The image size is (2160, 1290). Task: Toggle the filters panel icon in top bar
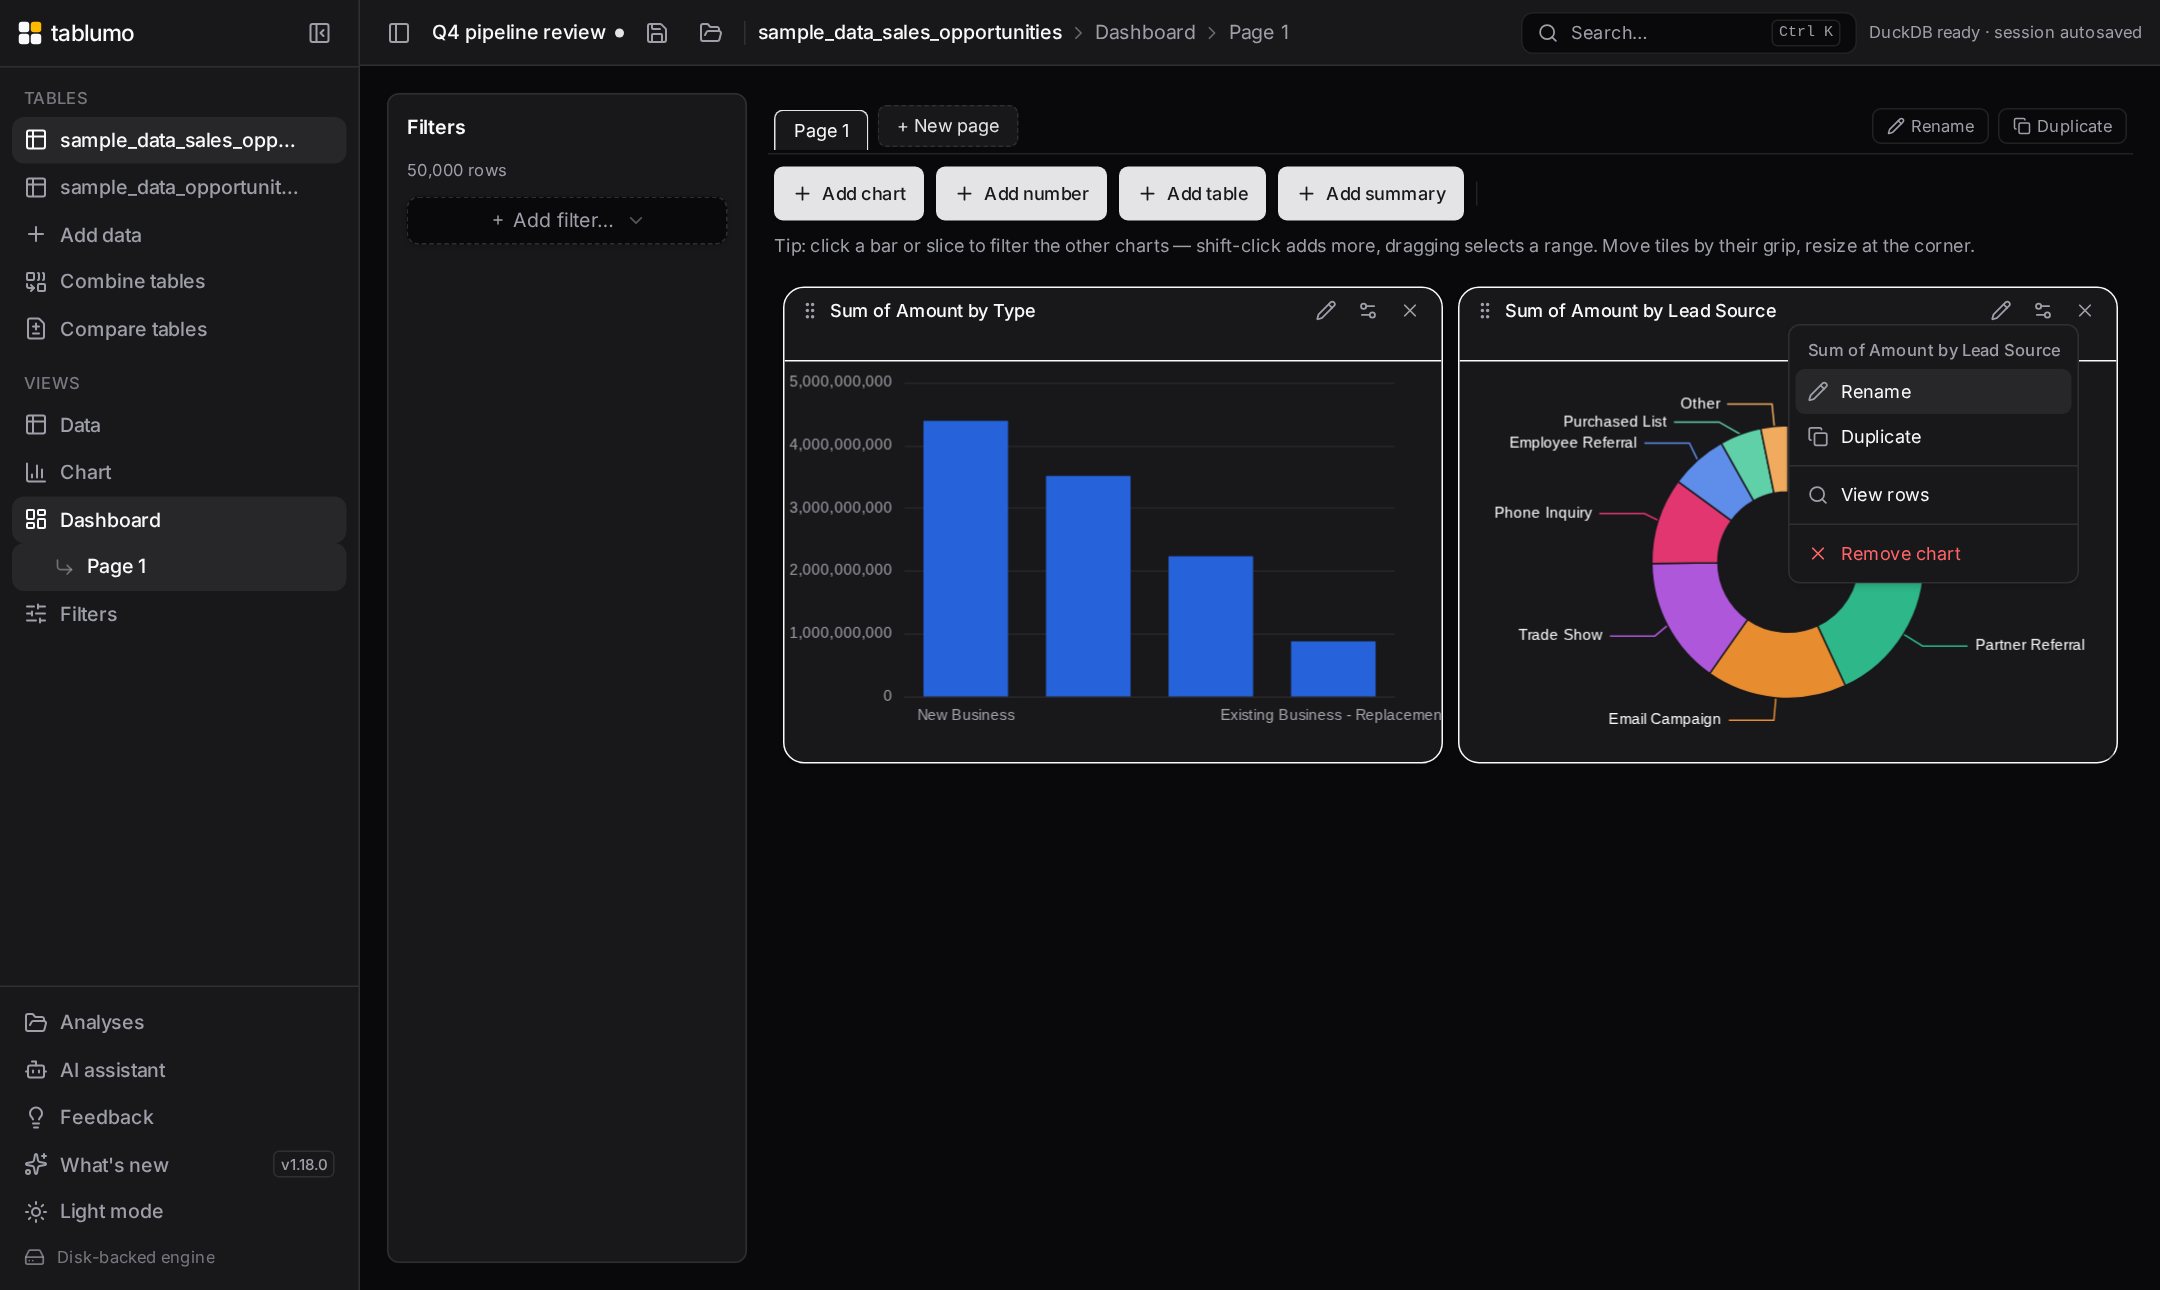399,33
